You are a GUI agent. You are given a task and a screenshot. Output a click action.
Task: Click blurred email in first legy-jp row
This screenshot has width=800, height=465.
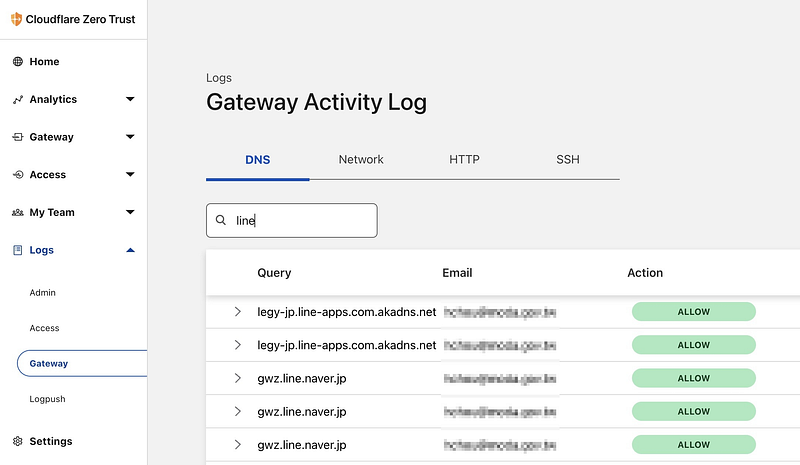pos(499,312)
